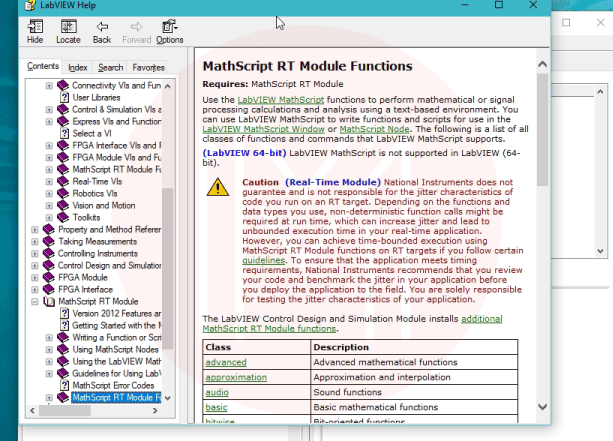Click the tree's vertical scrollbar thumb
Viewport: 613px width, 441px height.
click(x=168, y=268)
